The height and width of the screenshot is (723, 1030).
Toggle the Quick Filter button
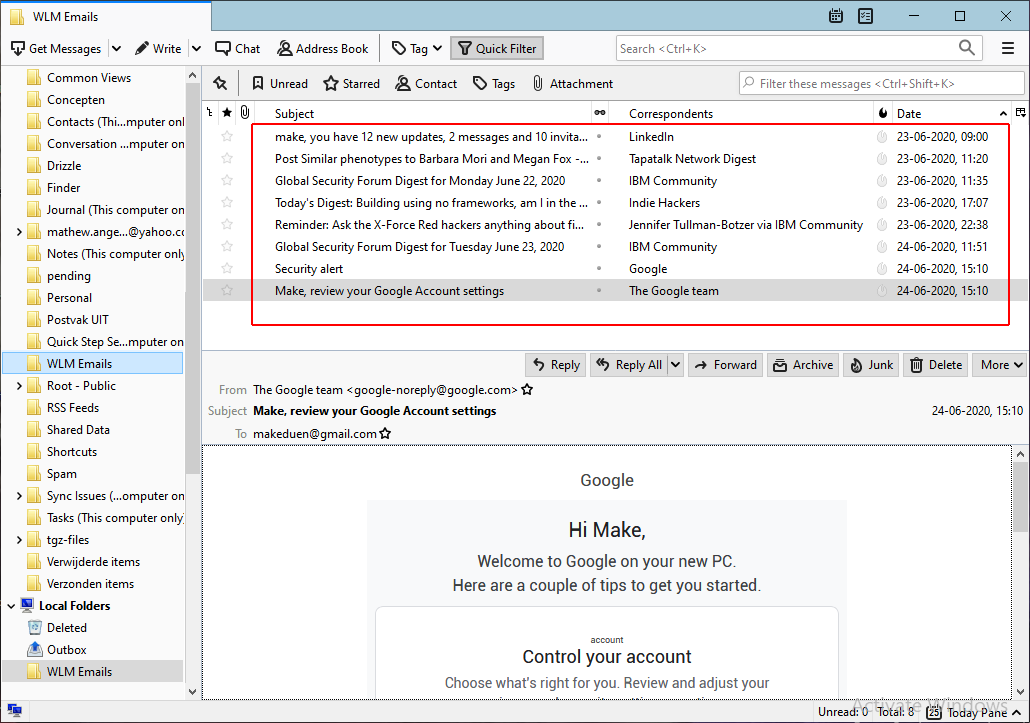497,49
